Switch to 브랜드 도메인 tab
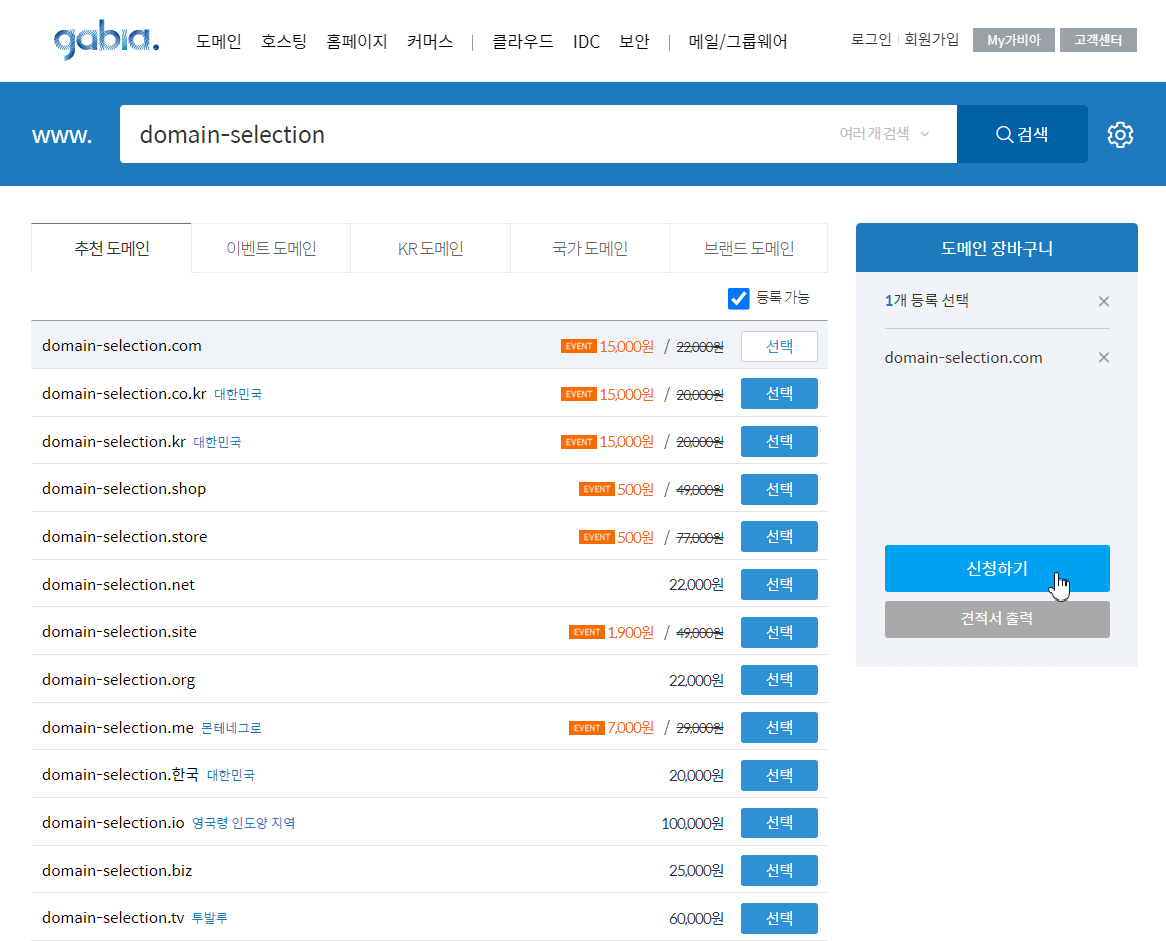 point(749,248)
